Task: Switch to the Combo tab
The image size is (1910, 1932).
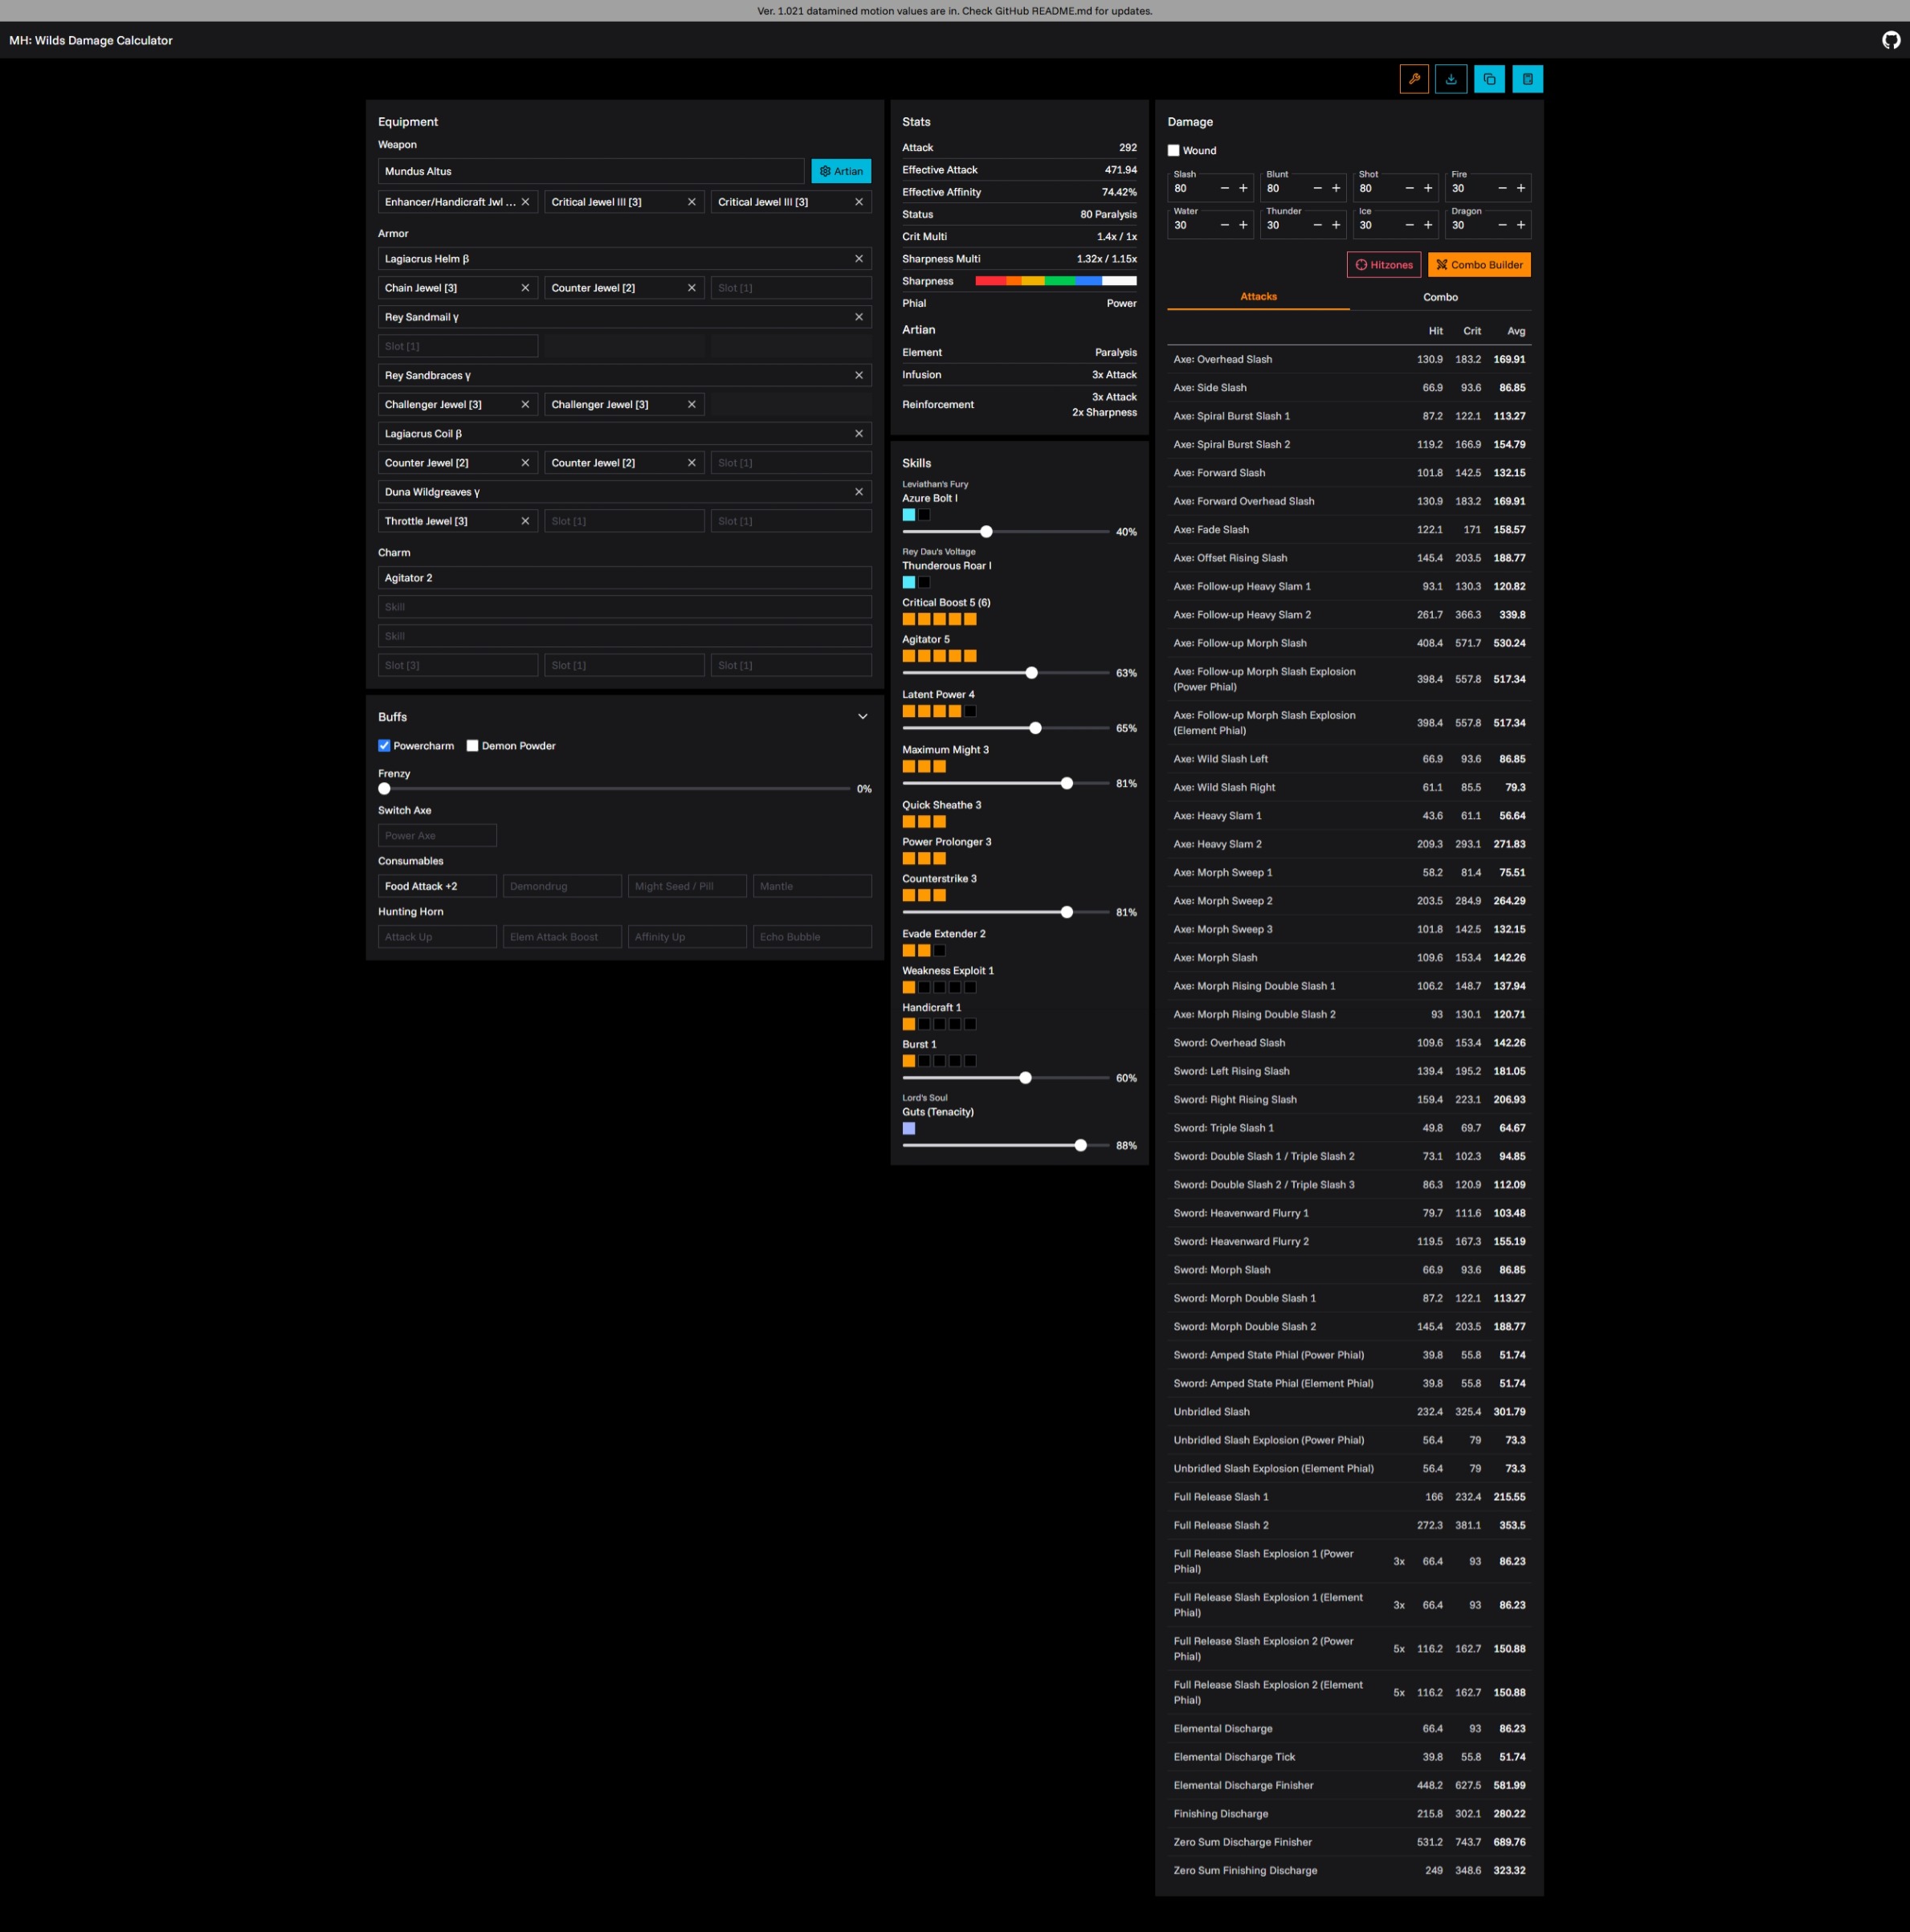Action: click(1439, 297)
